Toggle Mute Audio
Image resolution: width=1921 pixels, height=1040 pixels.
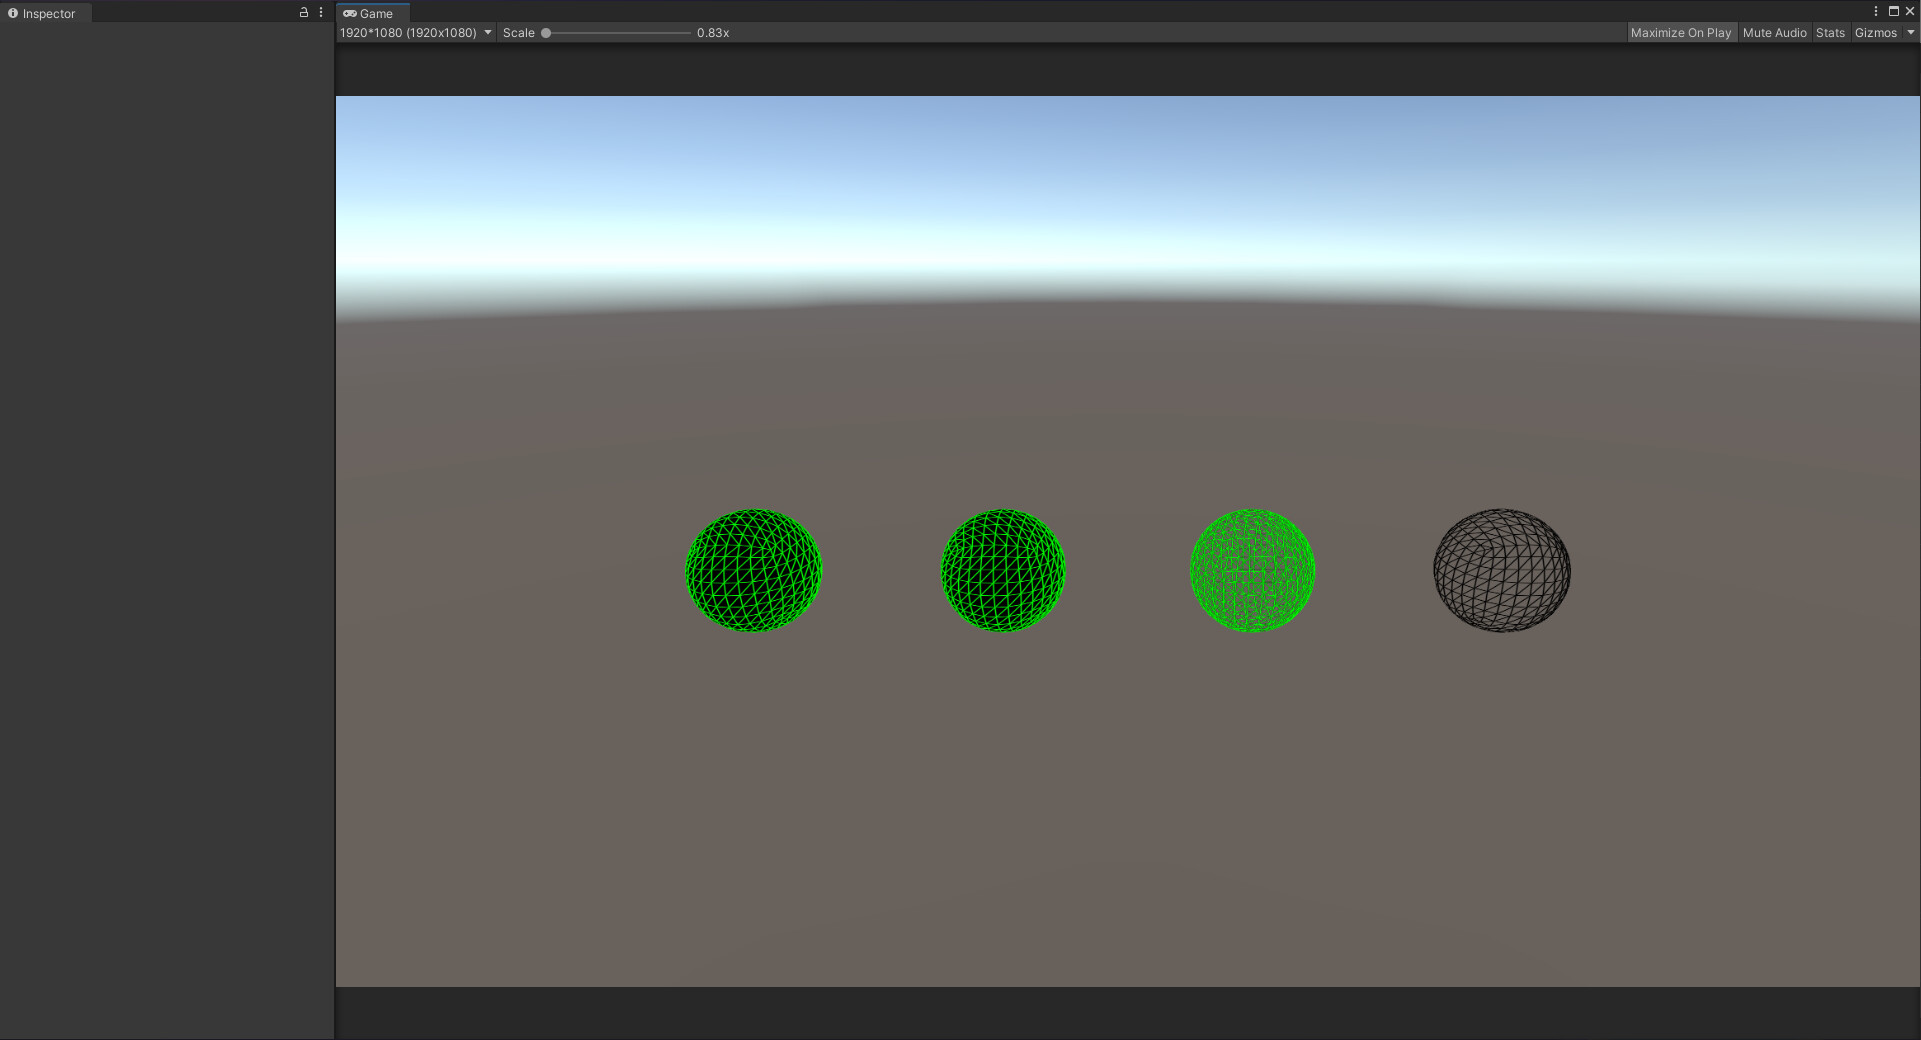pyautogui.click(x=1774, y=33)
